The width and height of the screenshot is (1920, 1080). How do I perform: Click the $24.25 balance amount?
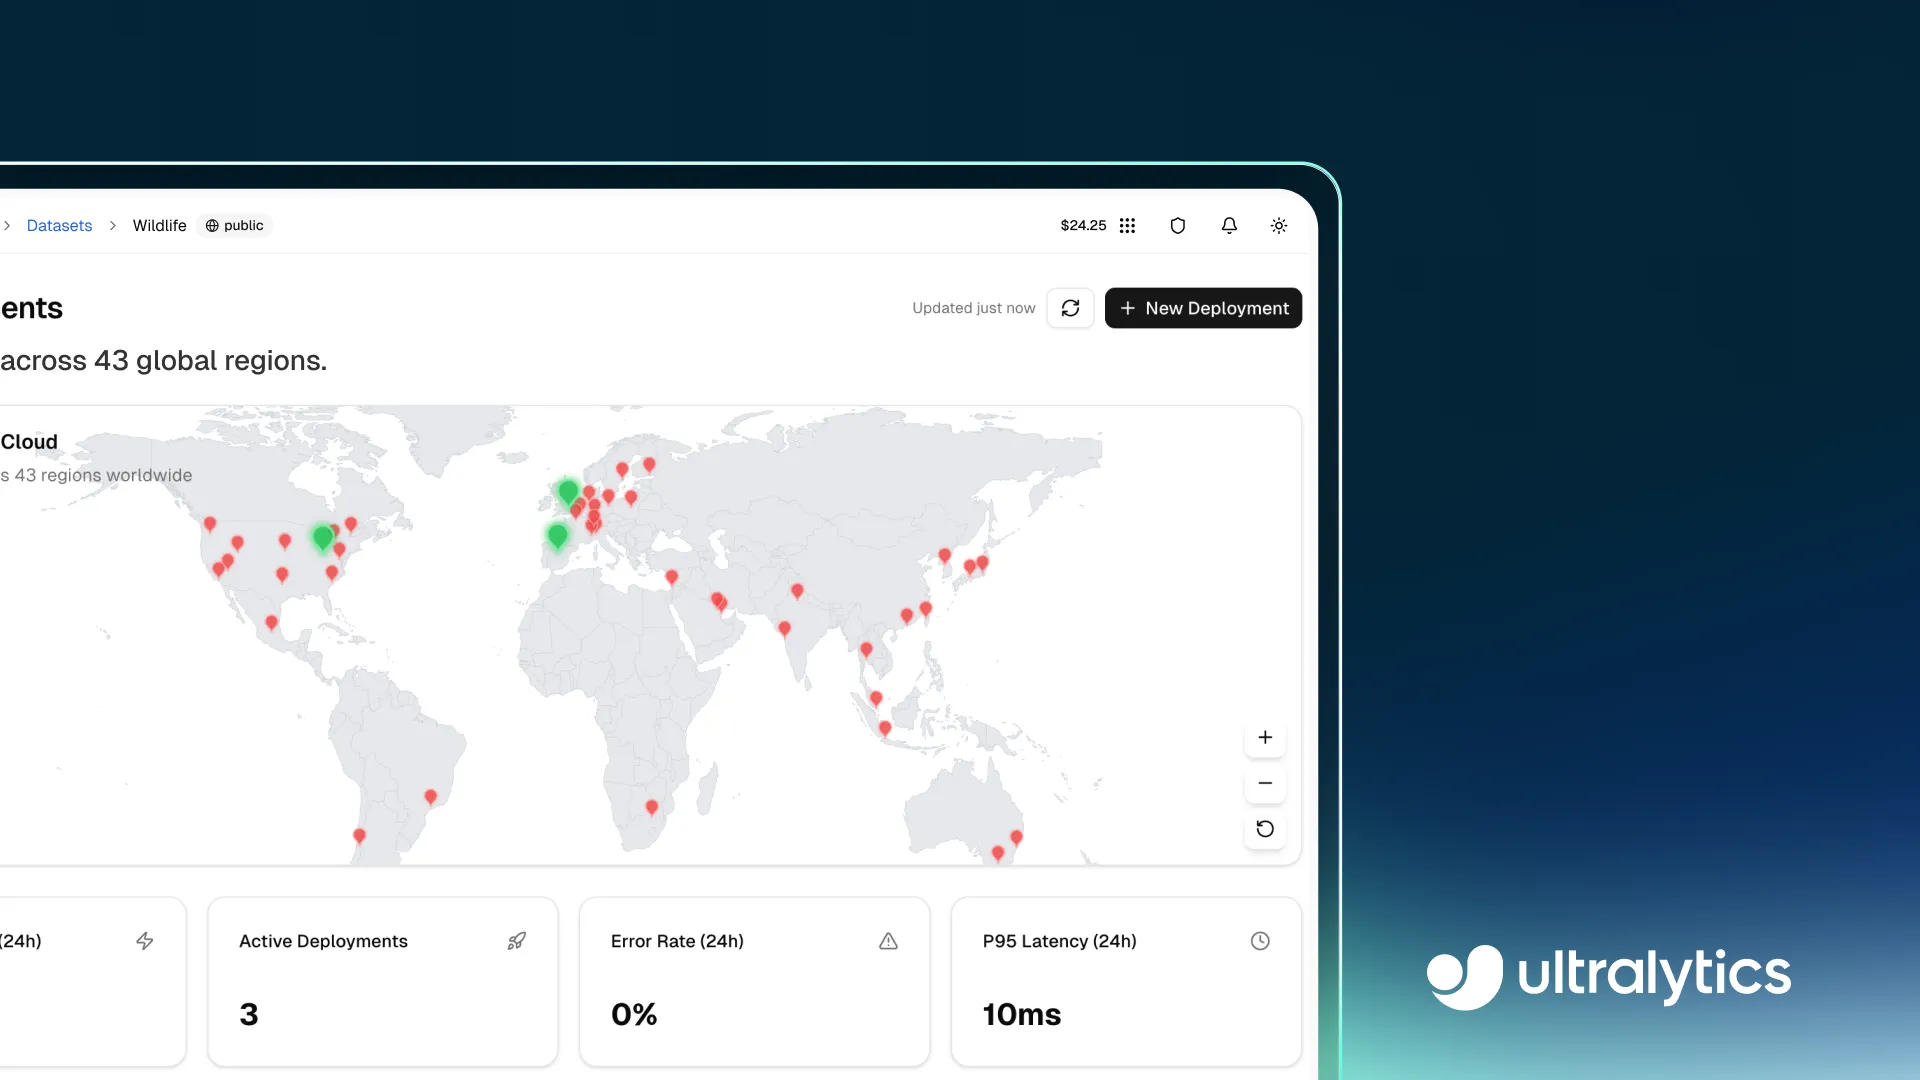coord(1083,226)
